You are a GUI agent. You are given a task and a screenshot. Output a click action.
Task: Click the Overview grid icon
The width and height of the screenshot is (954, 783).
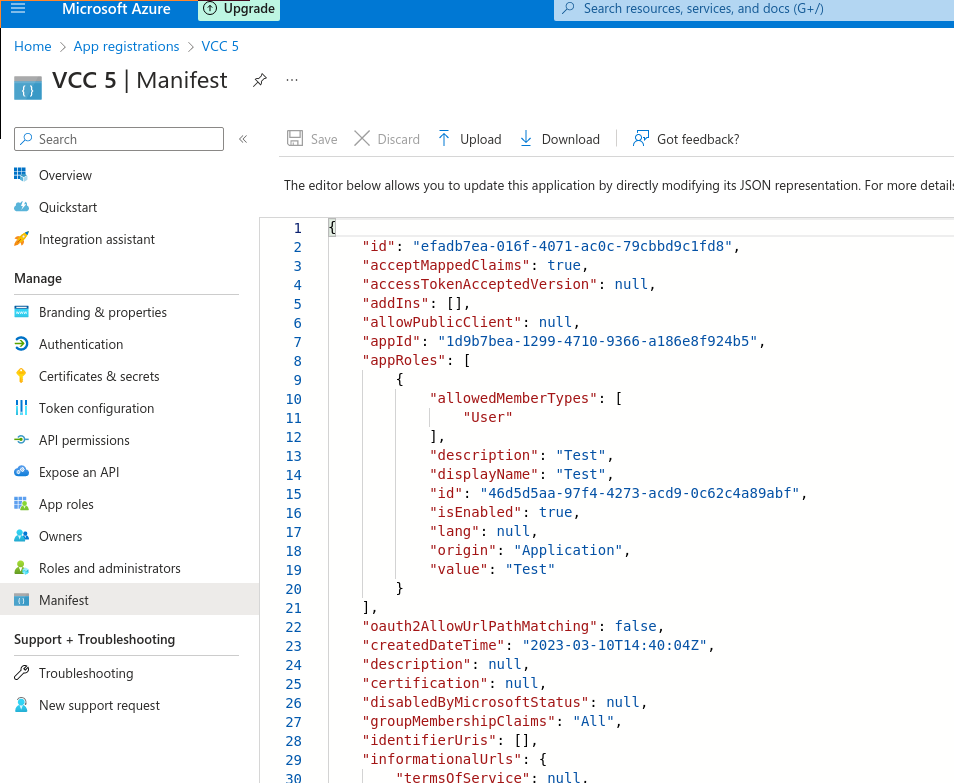pyautogui.click(x=21, y=175)
